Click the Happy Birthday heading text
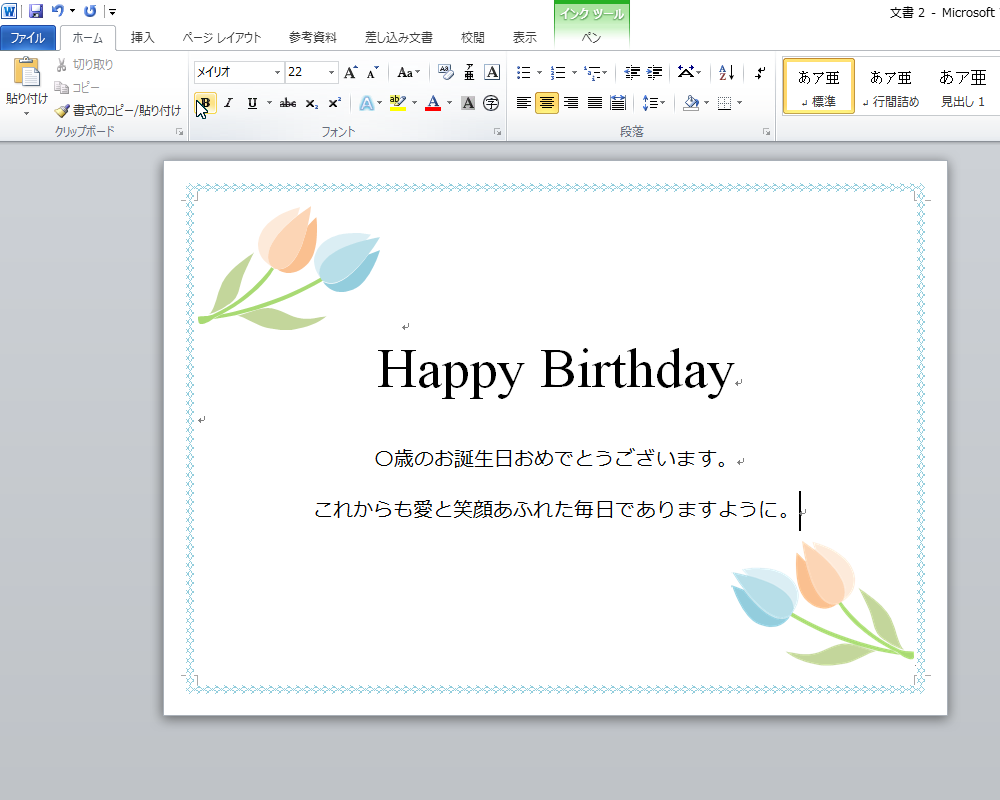The height and width of the screenshot is (800, 1000). click(x=554, y=370)
